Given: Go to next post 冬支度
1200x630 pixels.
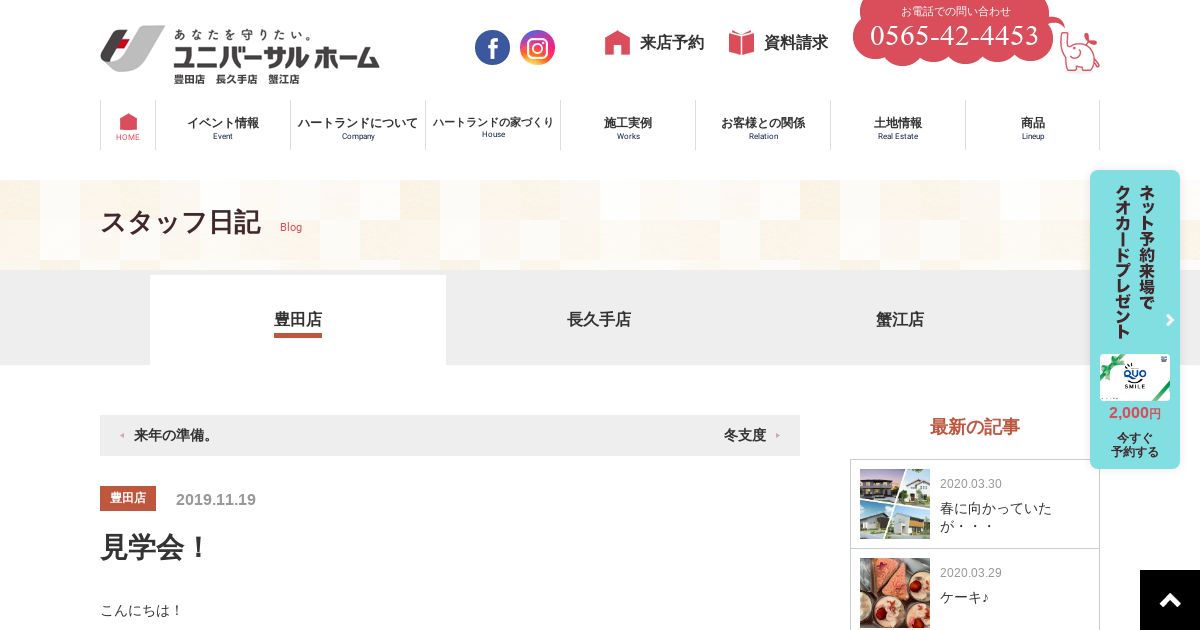Looking at the screenshot, I should pos(752,435).
